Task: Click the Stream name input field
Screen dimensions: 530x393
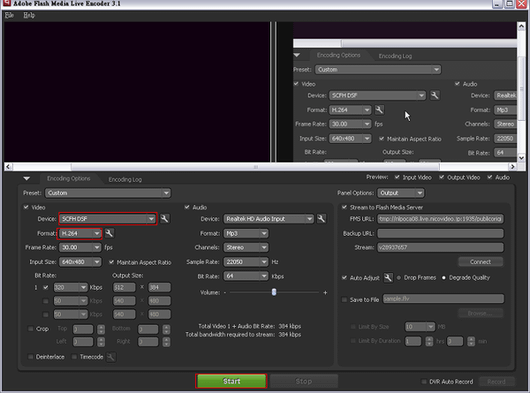Action: 440,247
